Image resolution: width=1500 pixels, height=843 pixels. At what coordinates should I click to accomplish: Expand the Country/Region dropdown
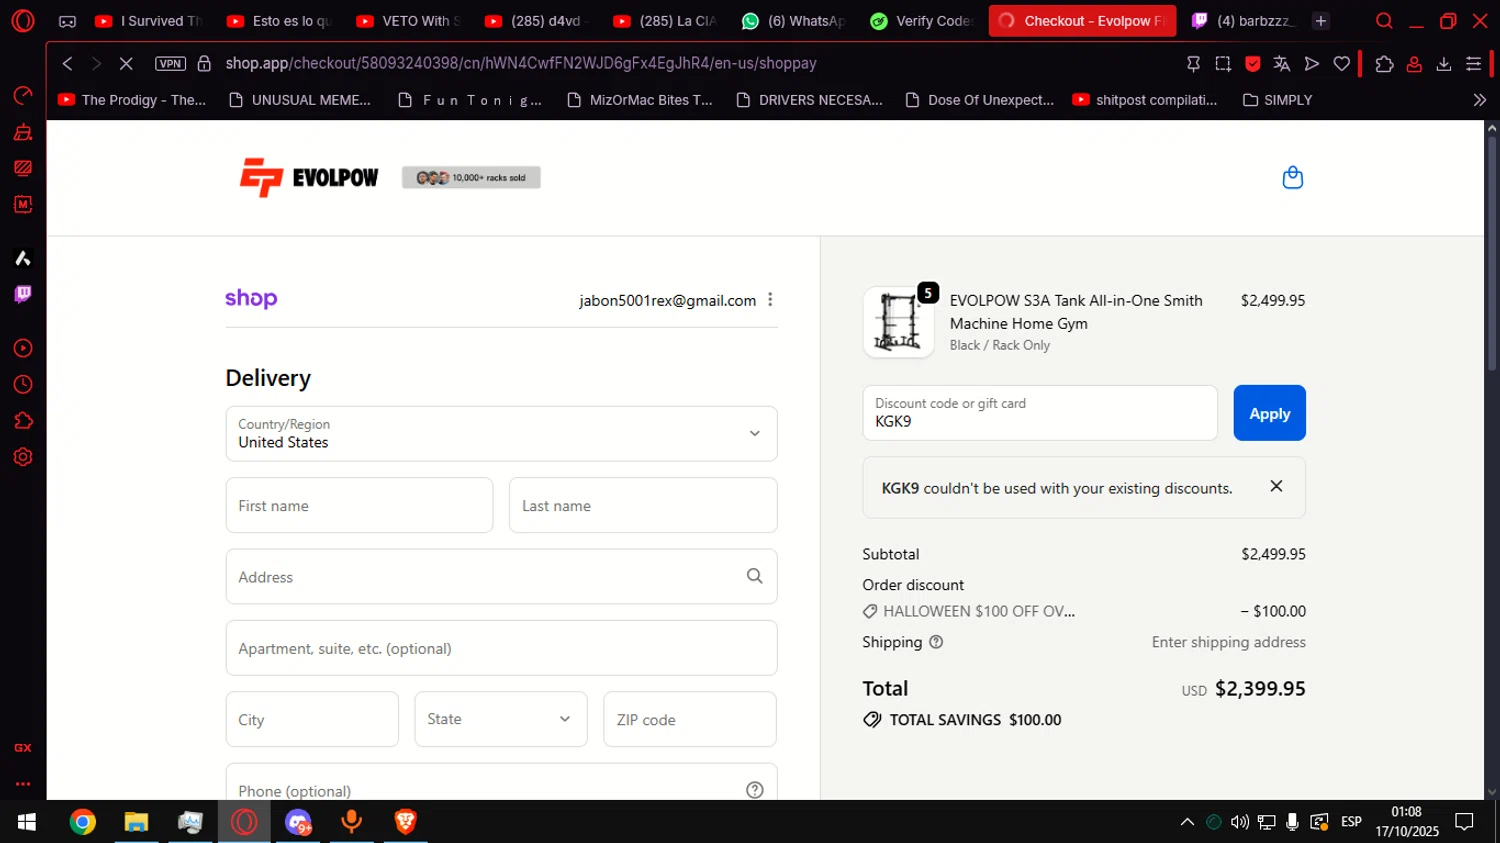tap(501, 433)
